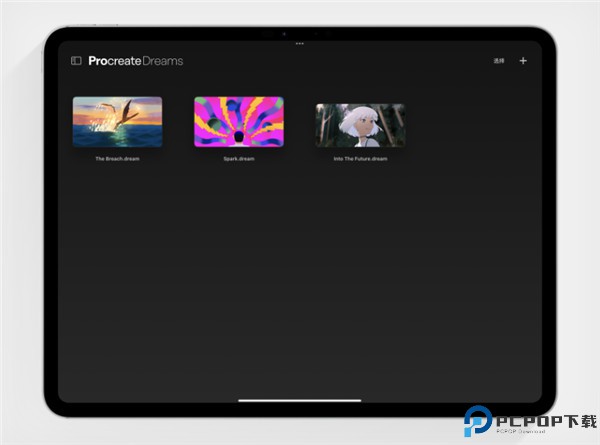The image size is (600, 445).
Task: Click the 'The Breach.dream' file name
Action: click(117, 159)
